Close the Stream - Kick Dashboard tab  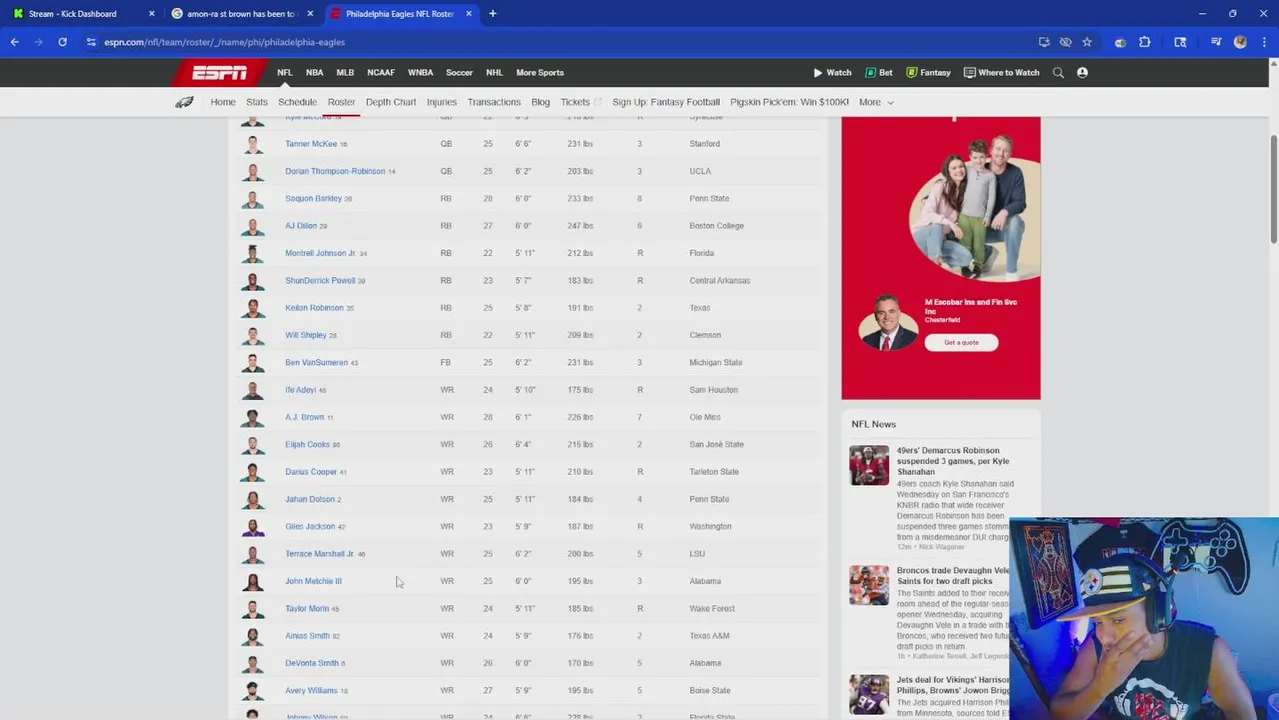[x=152, y=14]
